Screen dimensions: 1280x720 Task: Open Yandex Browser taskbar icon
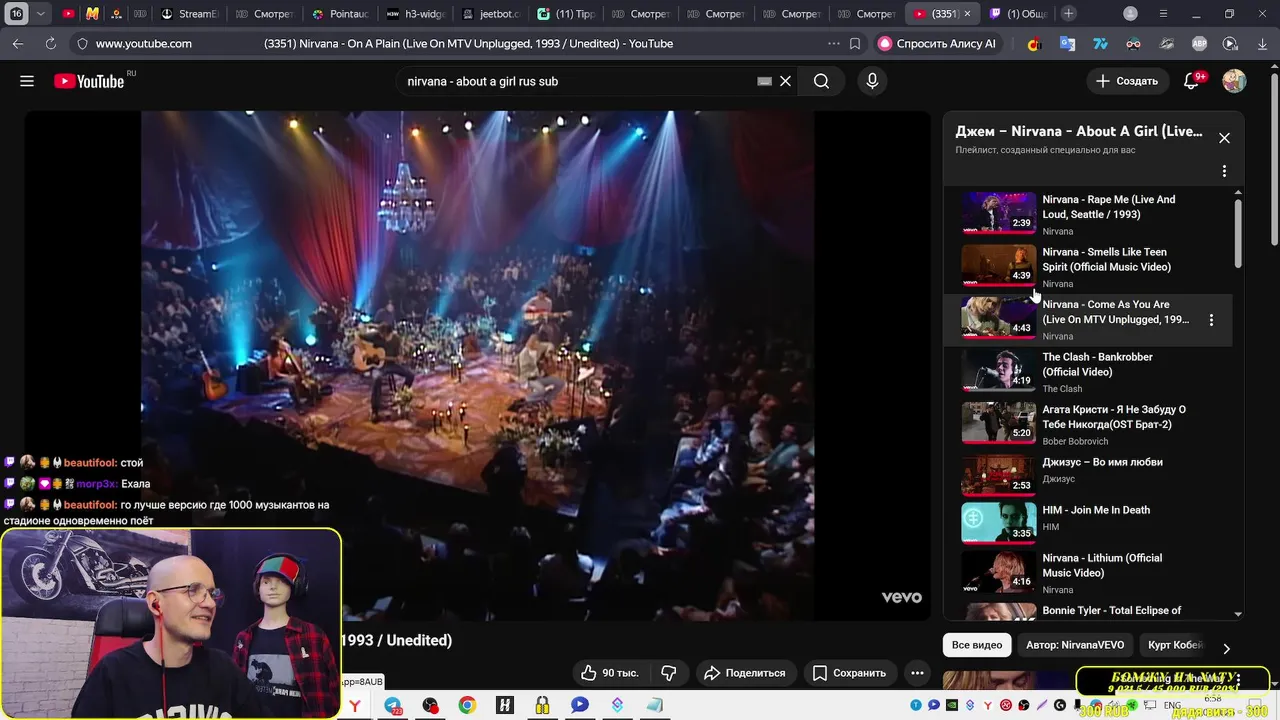pyautogui.click(x=355, y=705)
